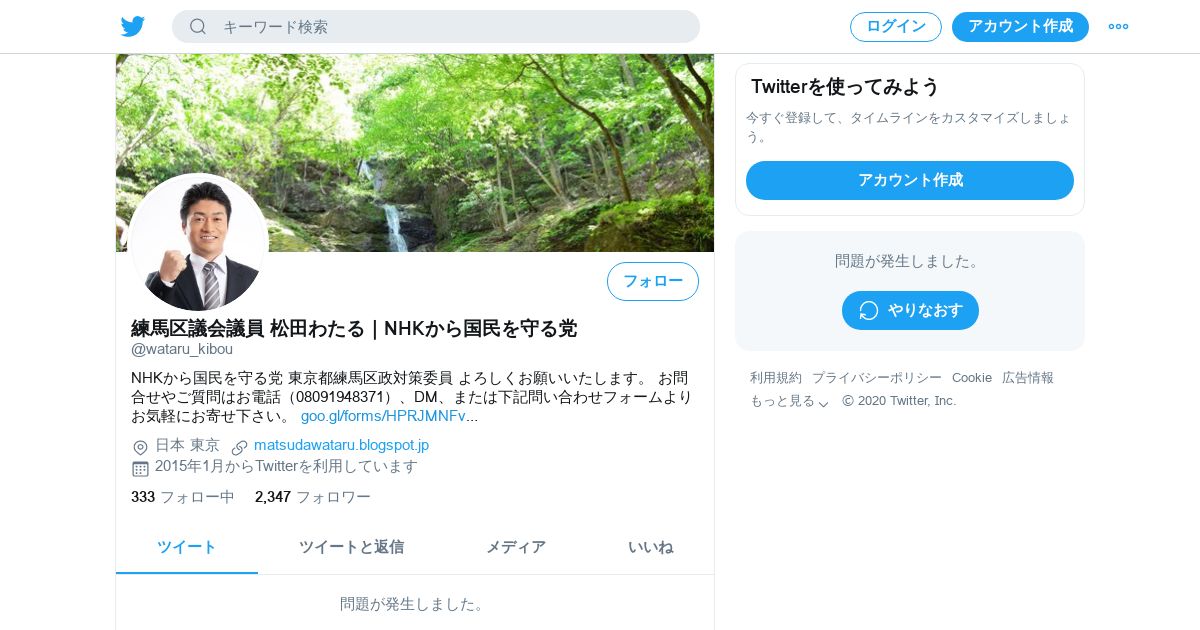Switch to ツイートと返信 tab
This screenshot has width=1200, height=630.
(351, 547)
